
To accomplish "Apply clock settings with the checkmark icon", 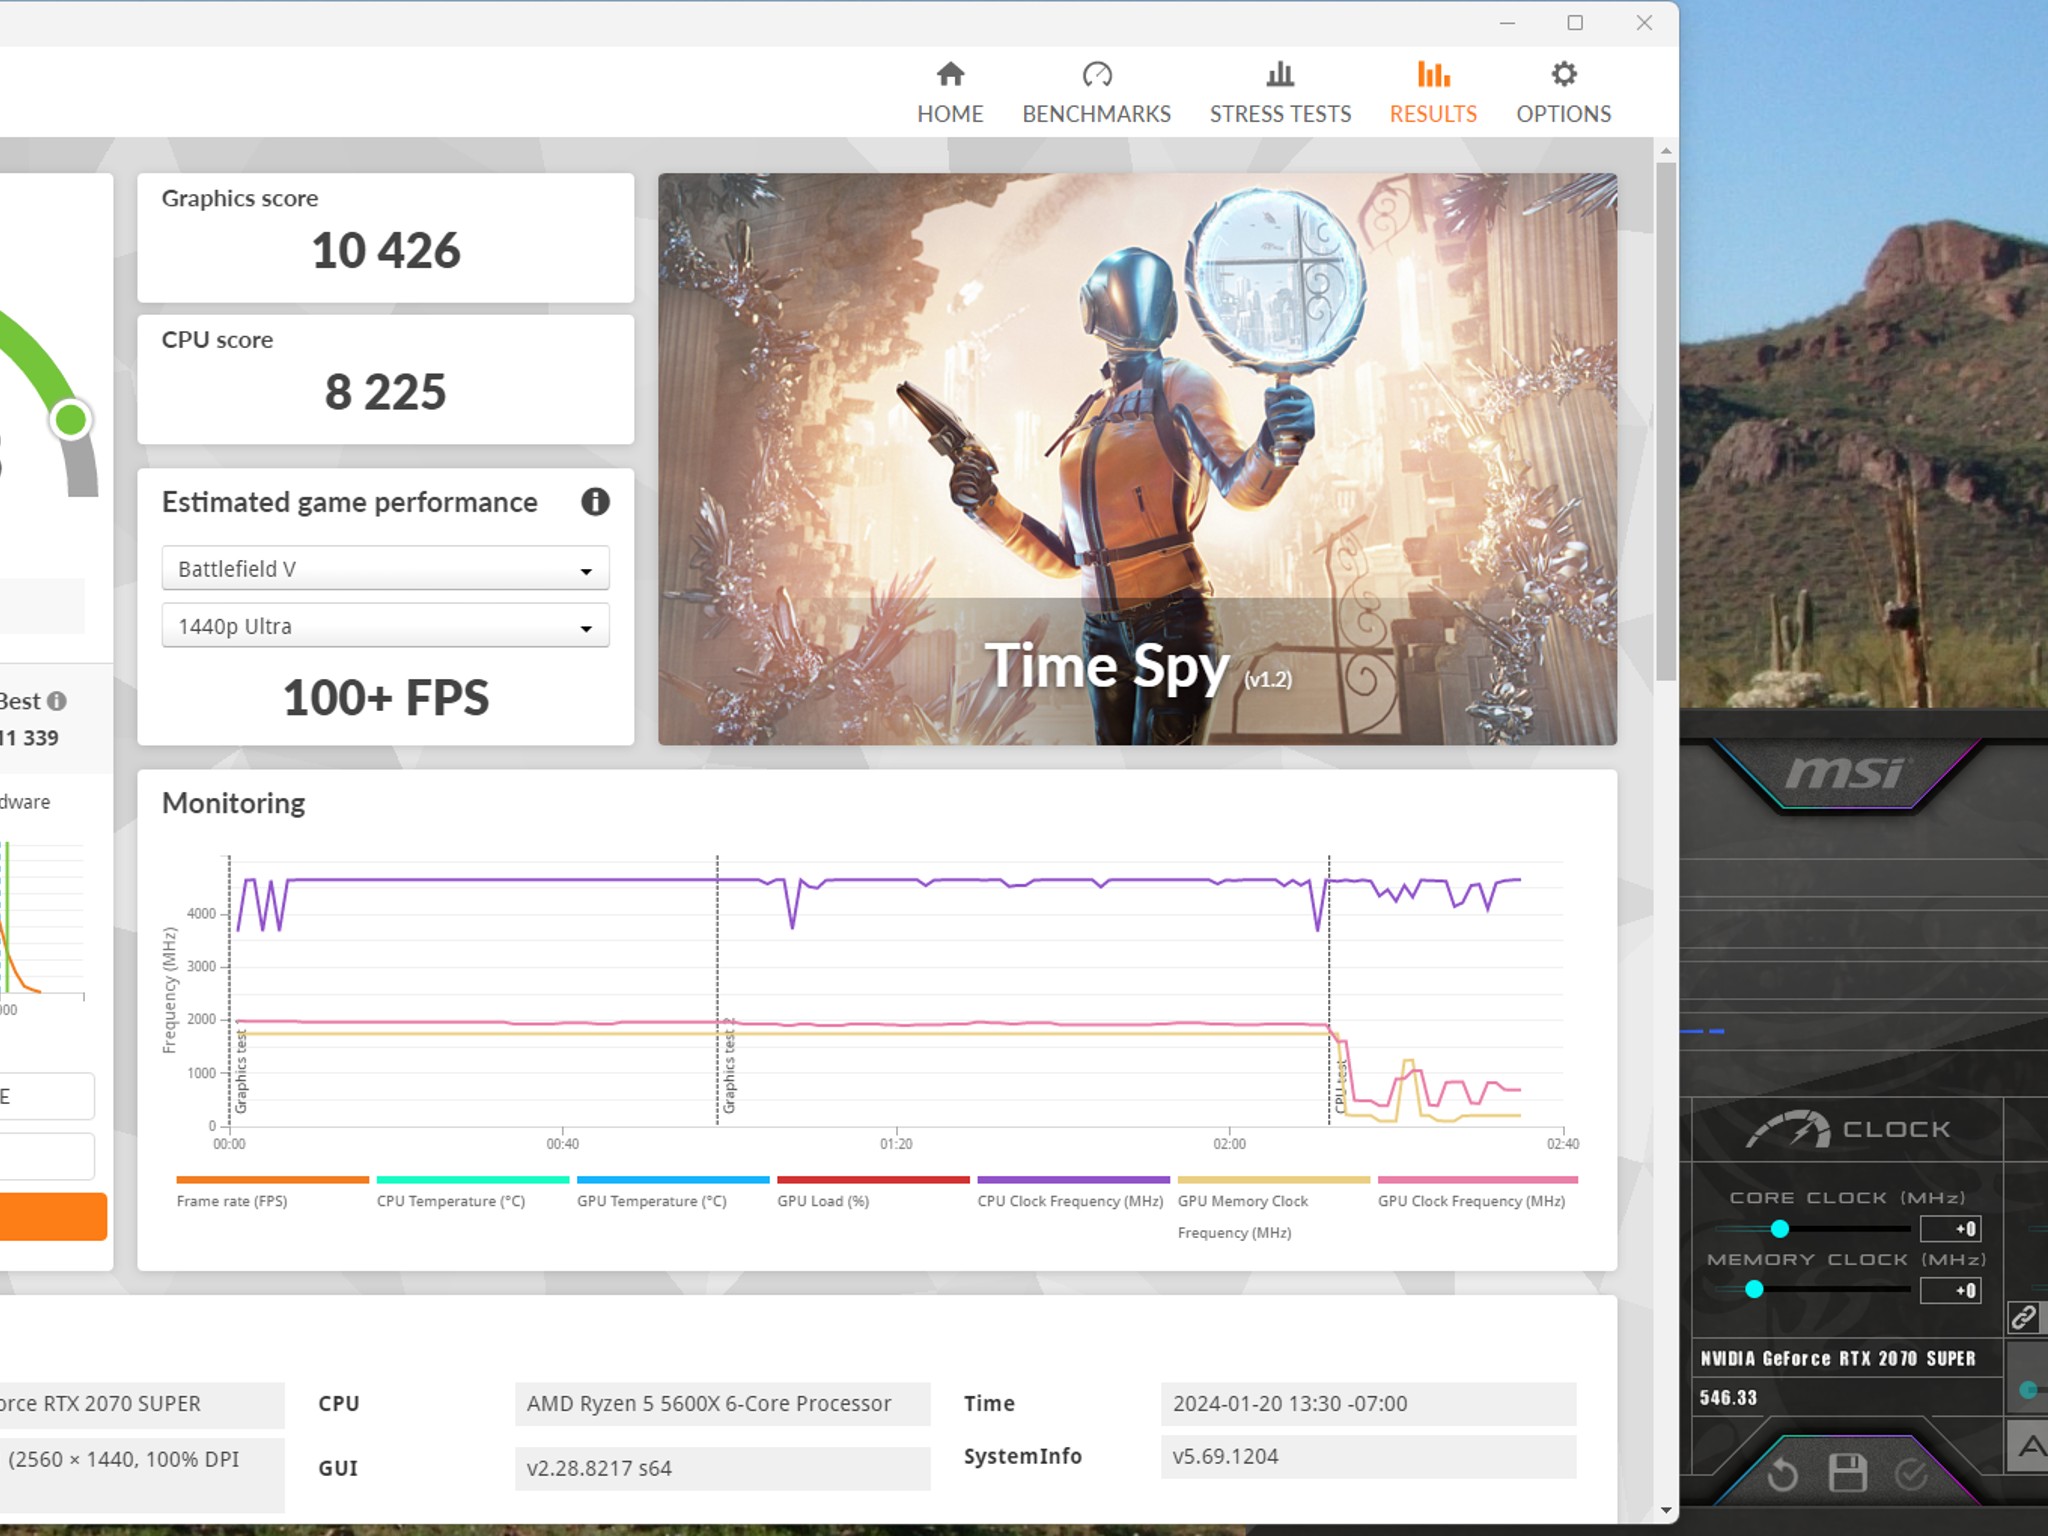I will click(1912, 1477).
